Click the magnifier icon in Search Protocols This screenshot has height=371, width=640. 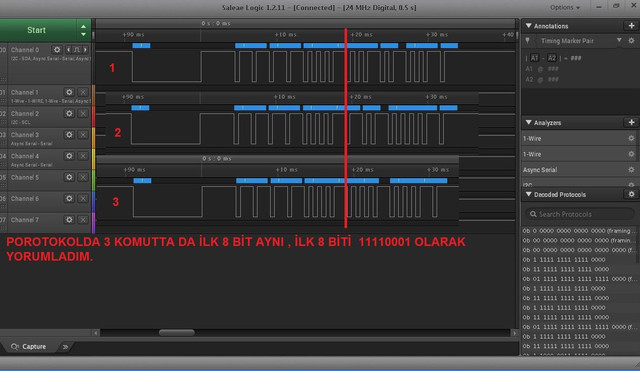[x=533, y=214]
